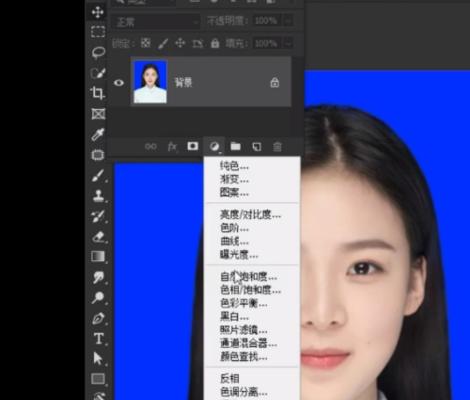Select the Lasso tool

click(x=98, y=53)
